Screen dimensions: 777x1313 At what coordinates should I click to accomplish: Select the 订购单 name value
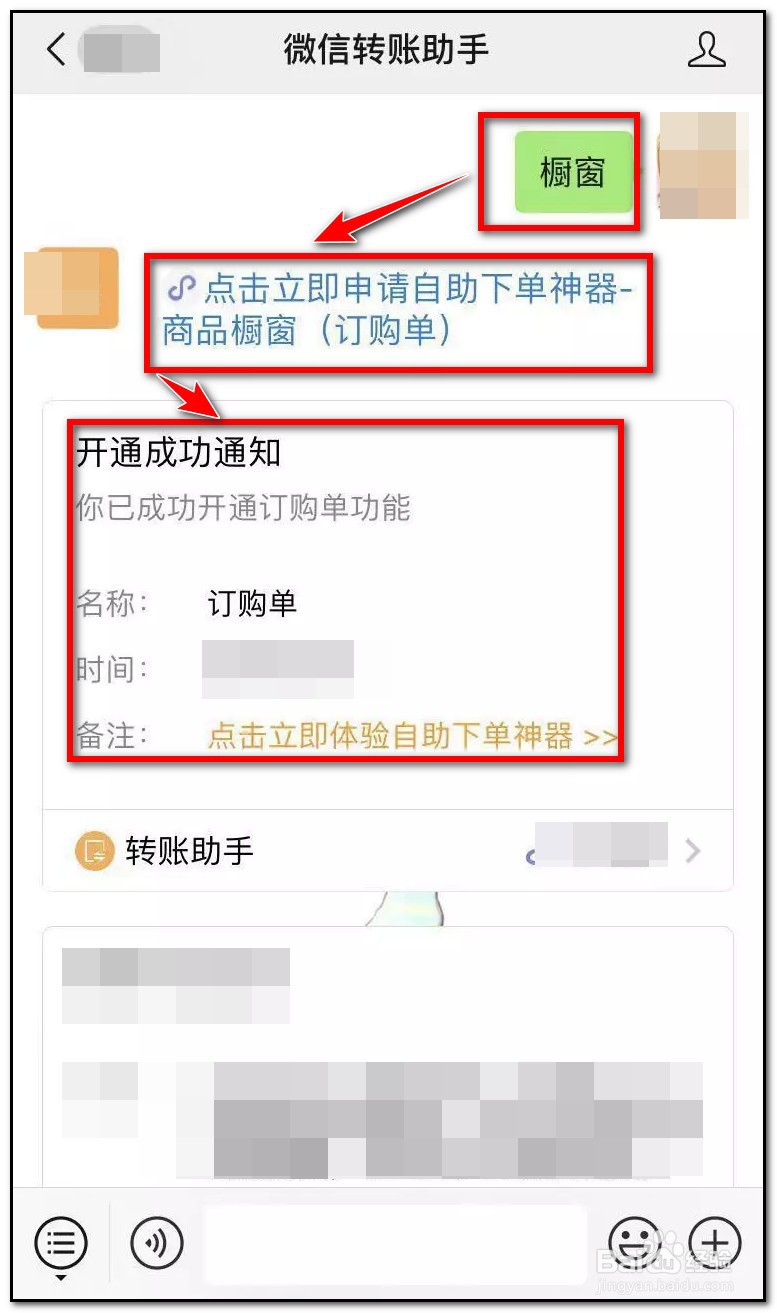pyautogui.click(x=252, y=603)
